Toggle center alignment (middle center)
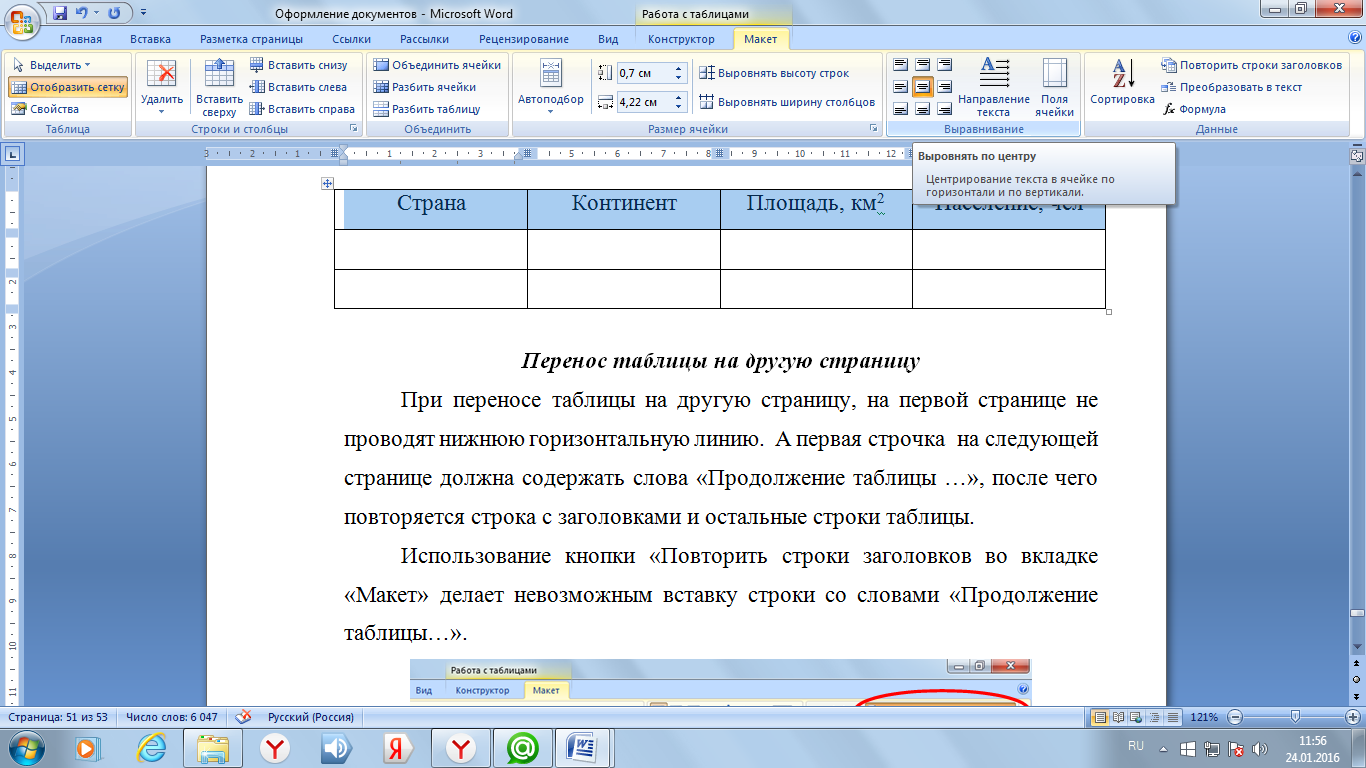The image size is (1366, 768). (x=923, y=87)
